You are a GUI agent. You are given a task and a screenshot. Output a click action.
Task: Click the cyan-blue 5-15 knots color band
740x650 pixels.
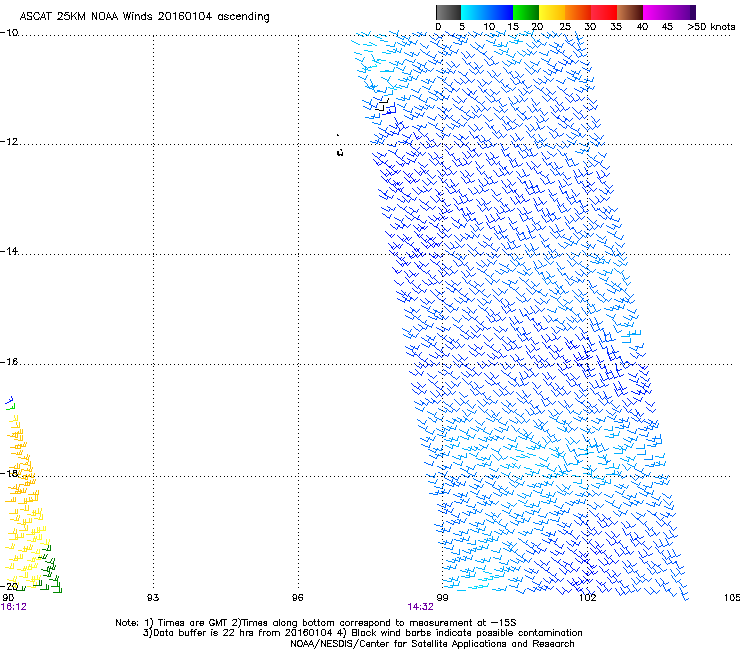pos(487,12)
